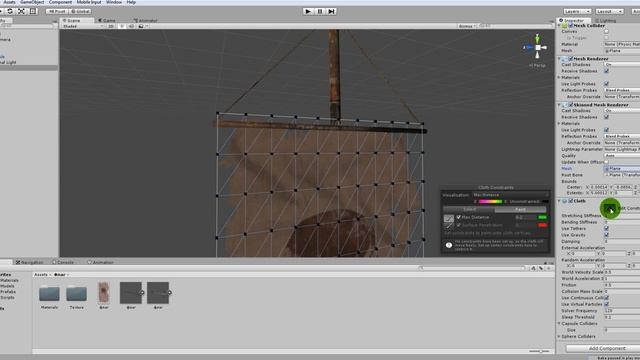Open the Texture folder in Assets
This screenshot has height=360, width=640.
click(77, 293)
